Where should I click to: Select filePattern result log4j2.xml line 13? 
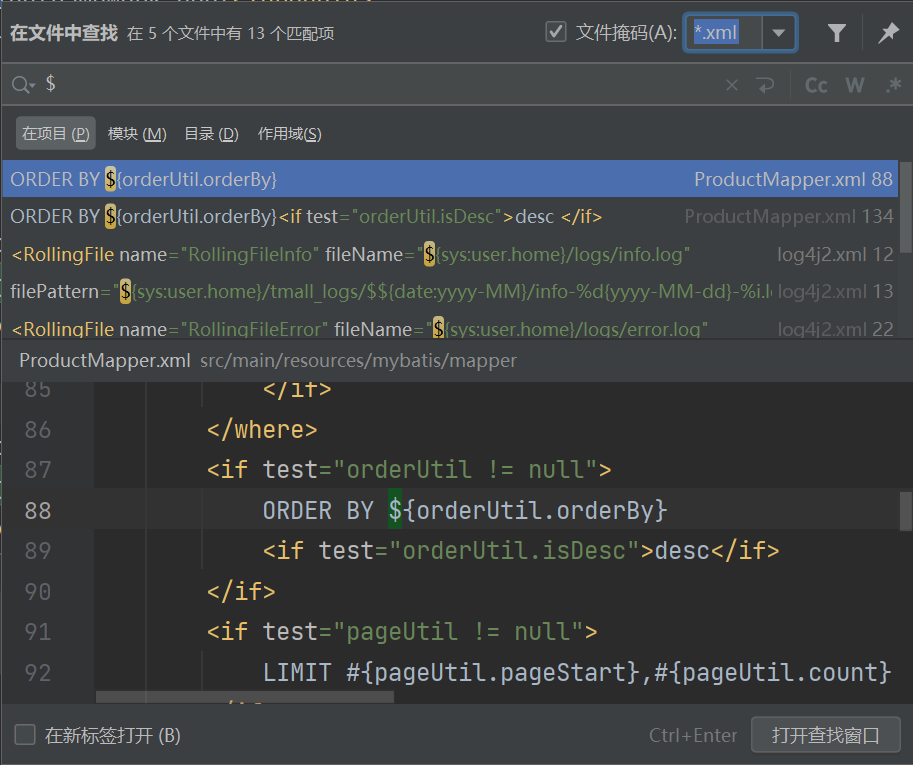coord(450,291)
